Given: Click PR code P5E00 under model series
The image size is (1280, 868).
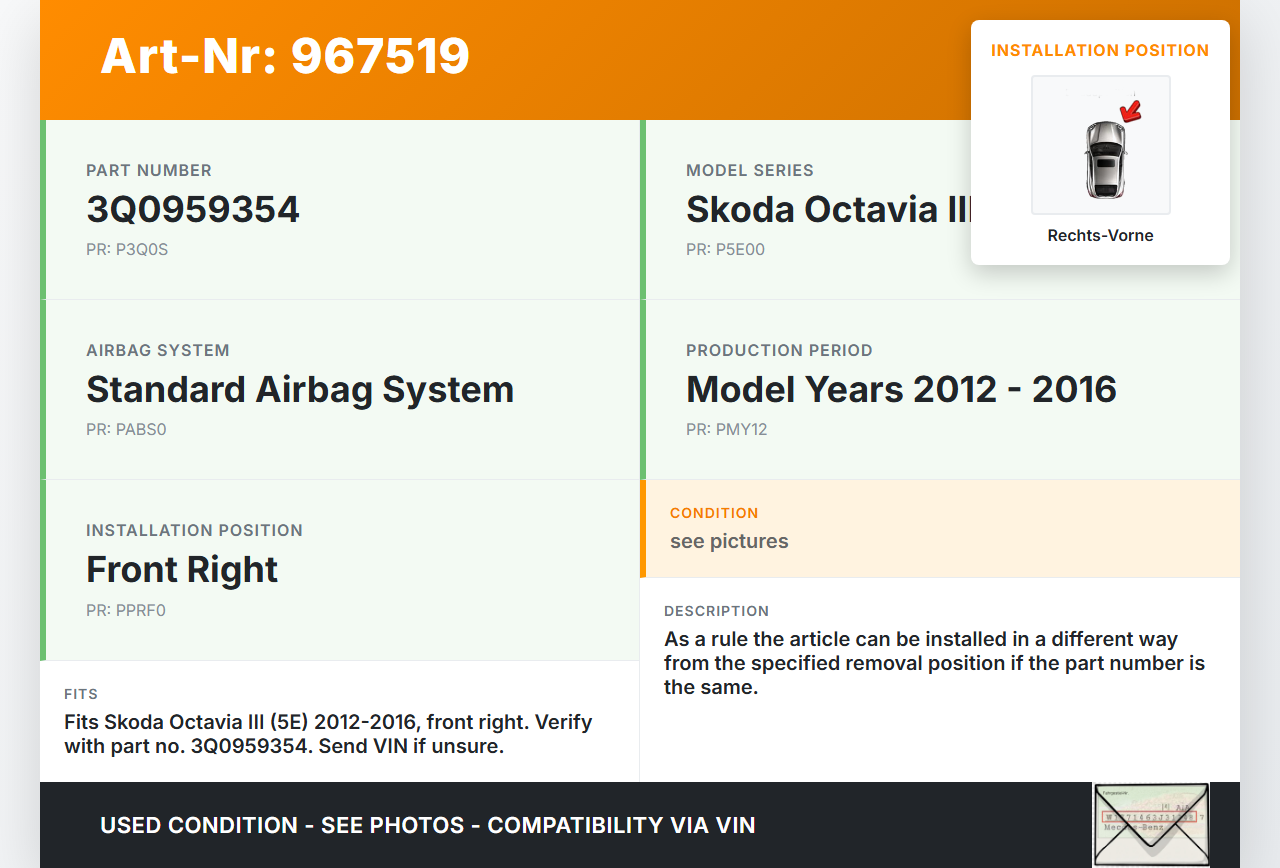Looking at the screenshot, I should click(725, 250).
